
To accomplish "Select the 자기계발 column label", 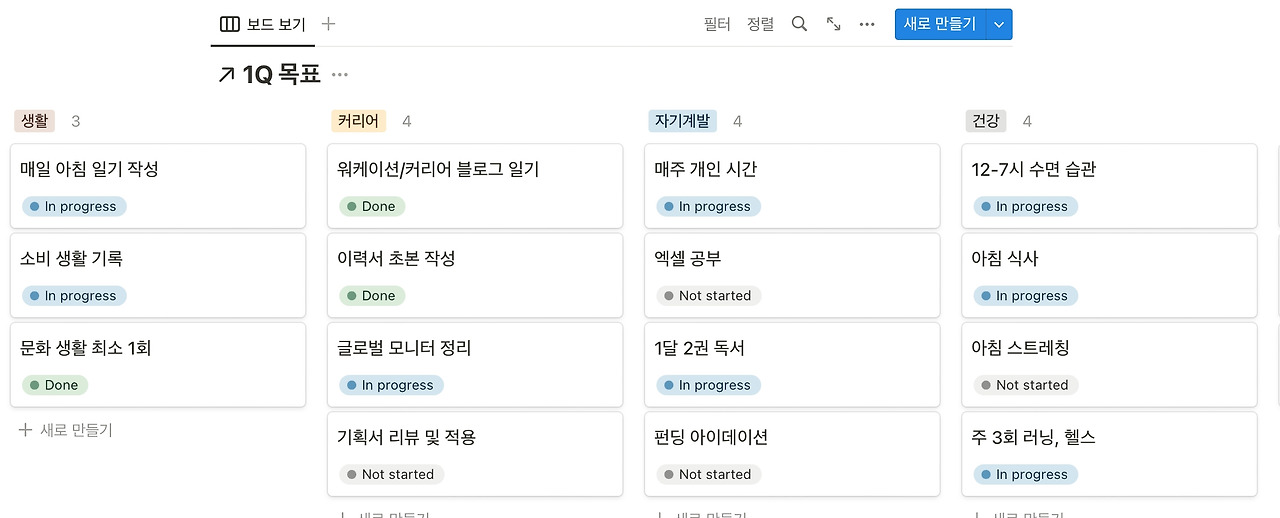I will [x=682, y=121].
